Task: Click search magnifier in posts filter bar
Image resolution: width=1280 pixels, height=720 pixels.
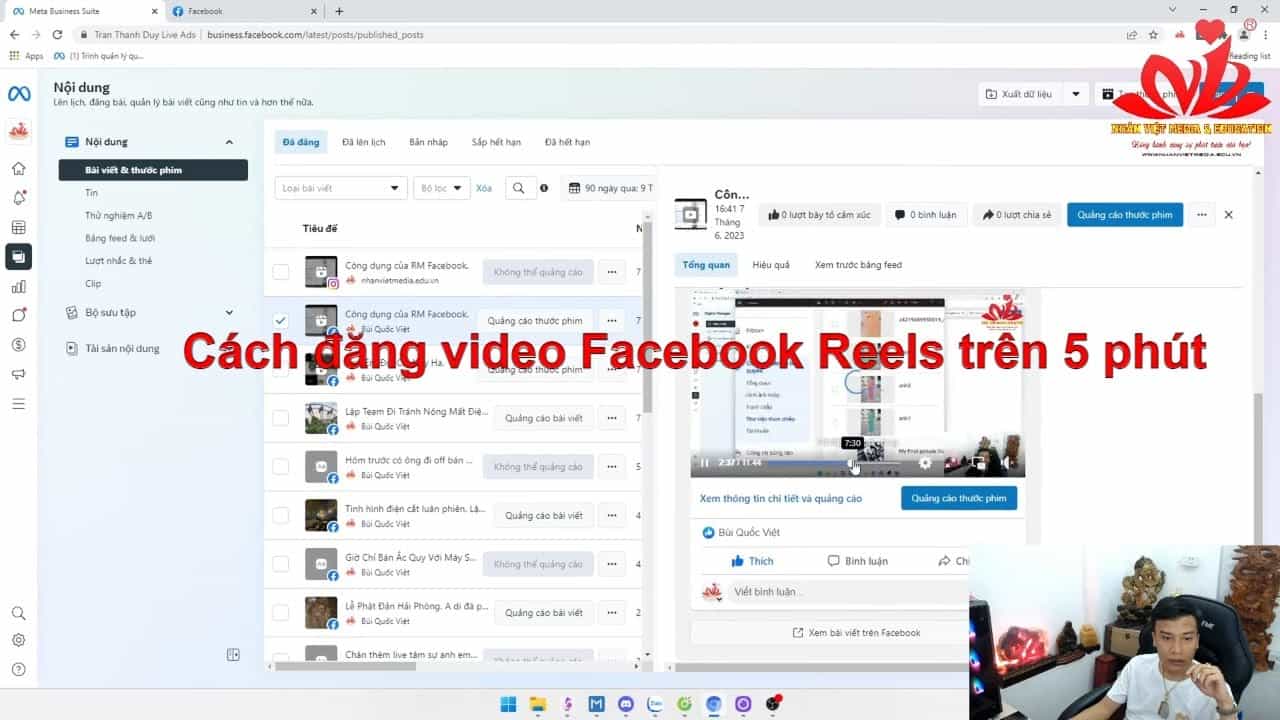Action: tap(518, 188)
